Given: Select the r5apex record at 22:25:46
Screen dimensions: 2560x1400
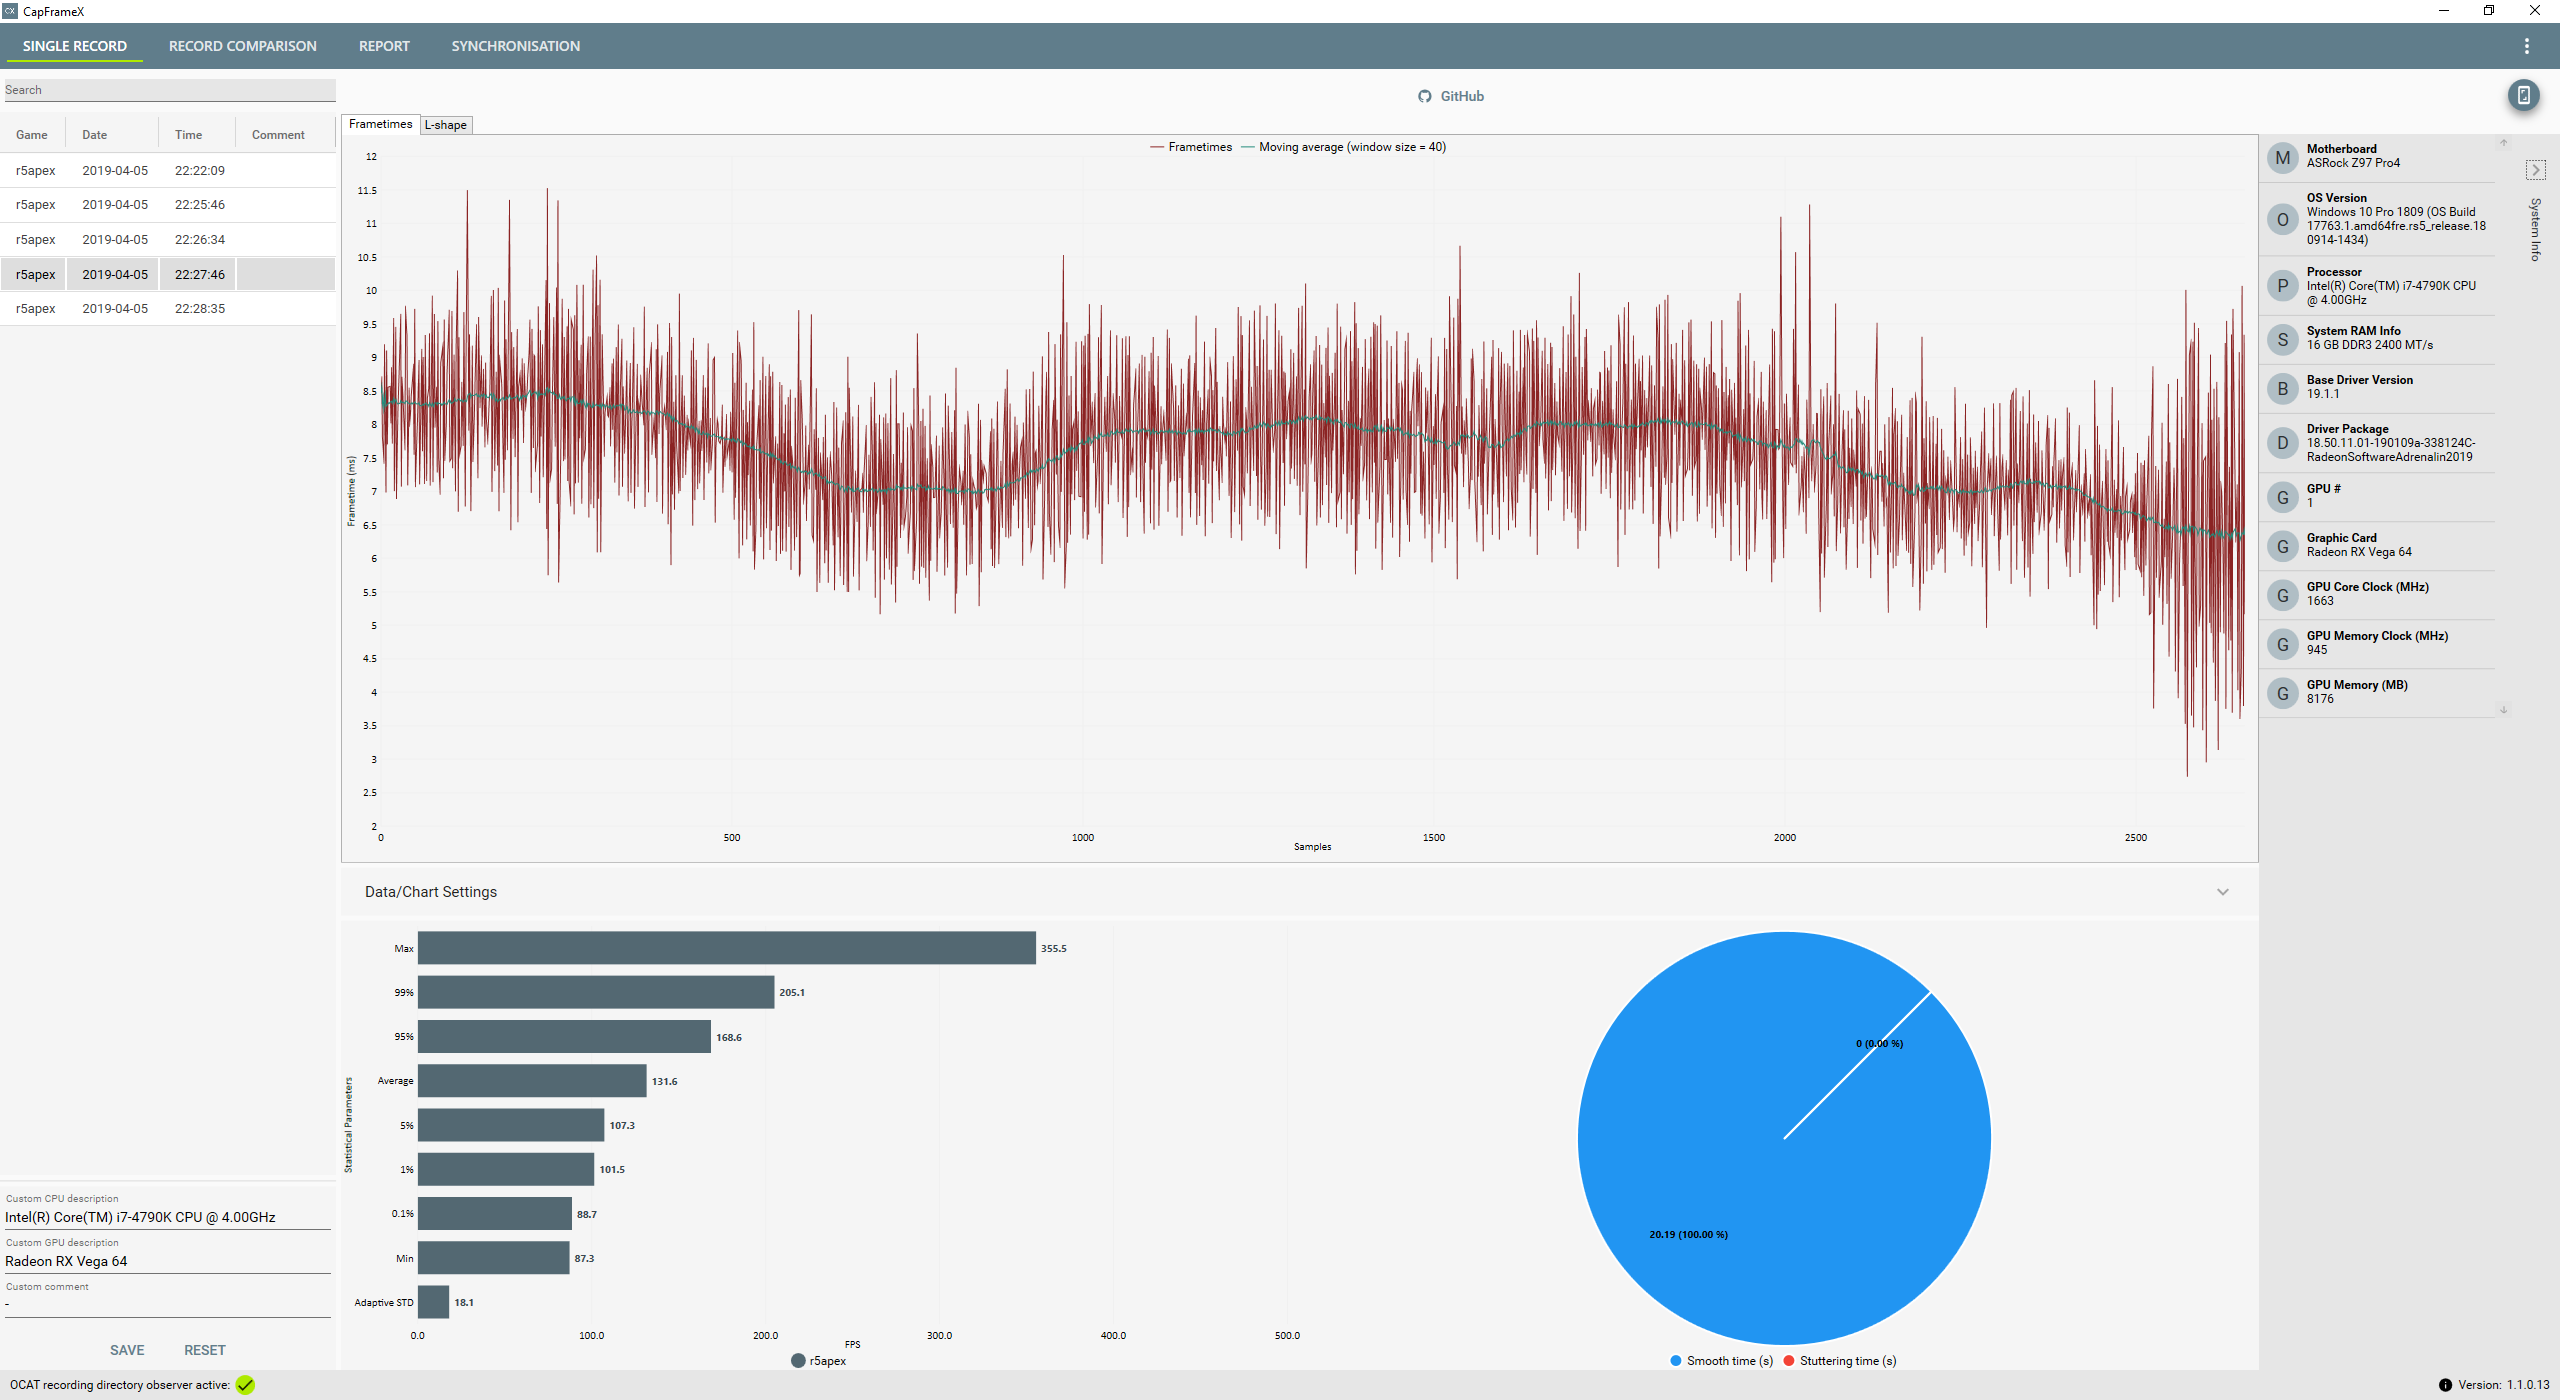Looking at the screenshot, I should tap(168, 205).
